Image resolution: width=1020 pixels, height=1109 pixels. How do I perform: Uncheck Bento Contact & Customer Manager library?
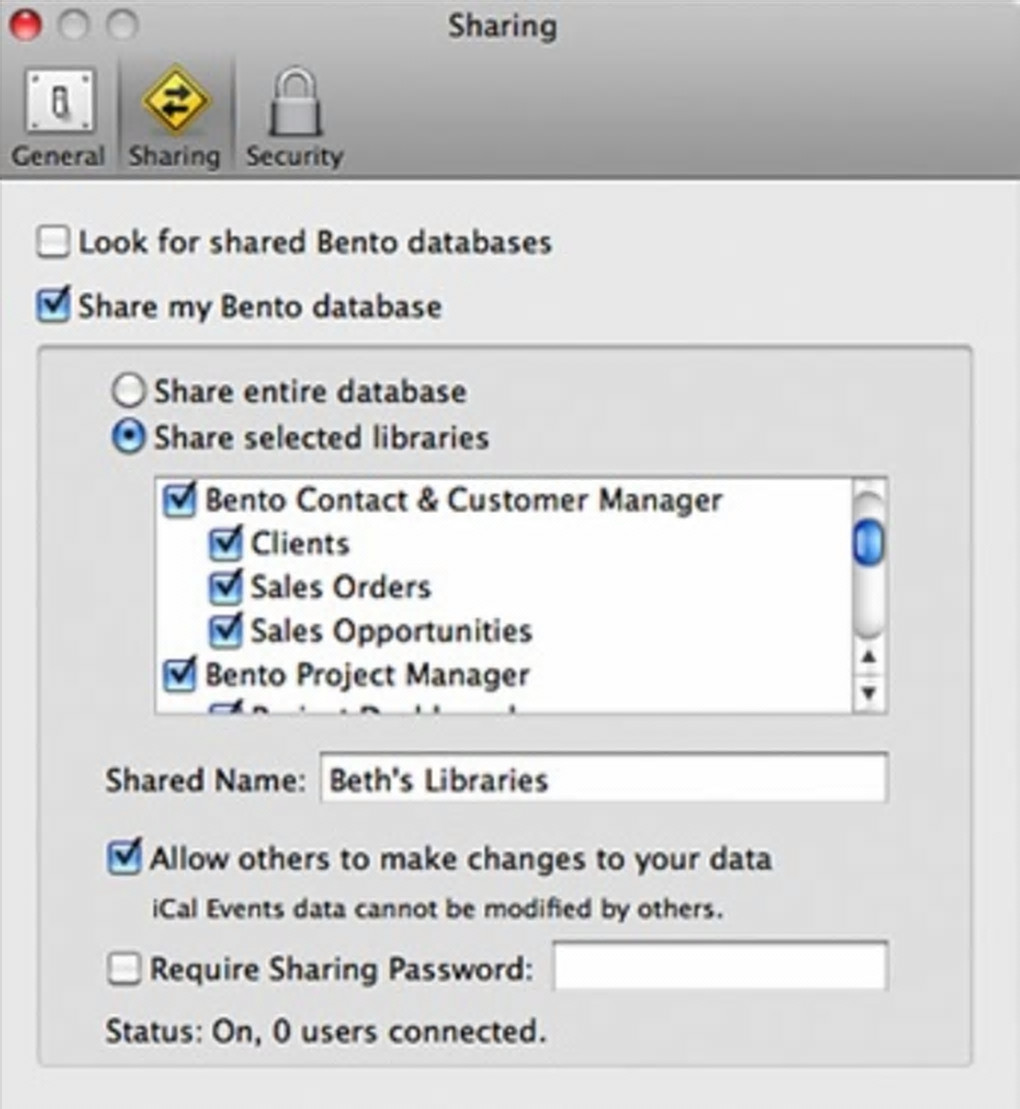click(180, 499)
